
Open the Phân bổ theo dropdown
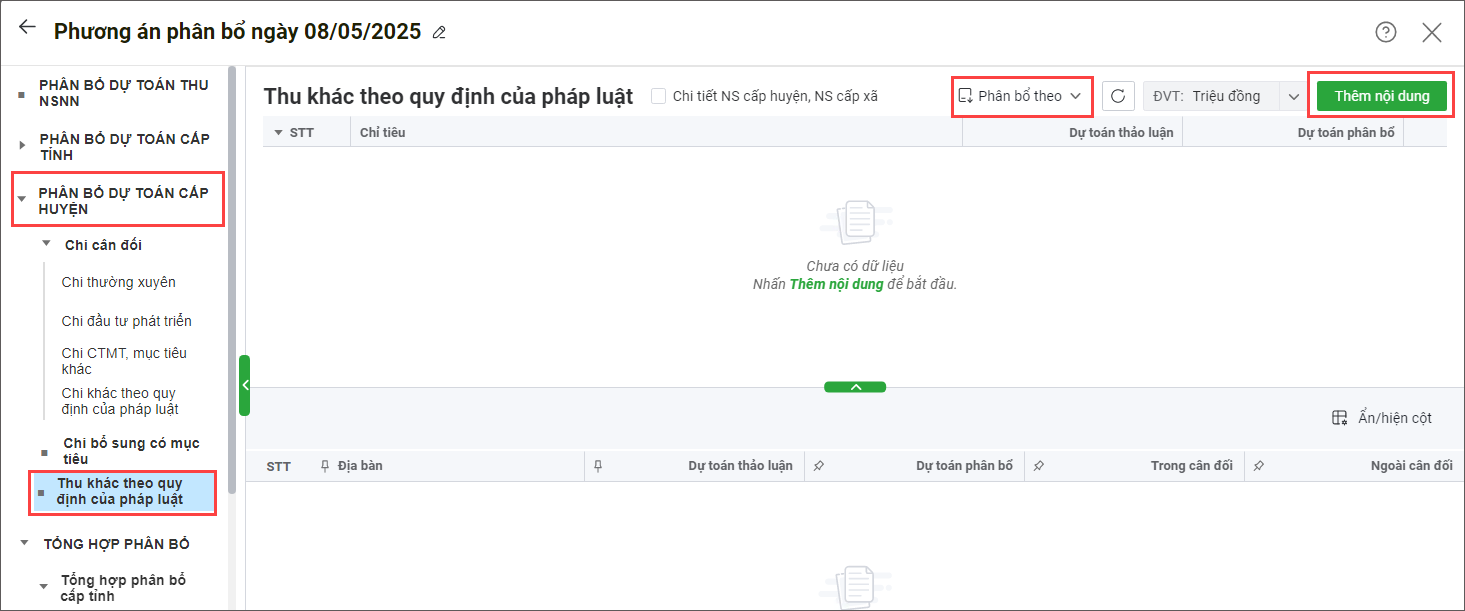pyautogui.click(x=1021, y=96)
